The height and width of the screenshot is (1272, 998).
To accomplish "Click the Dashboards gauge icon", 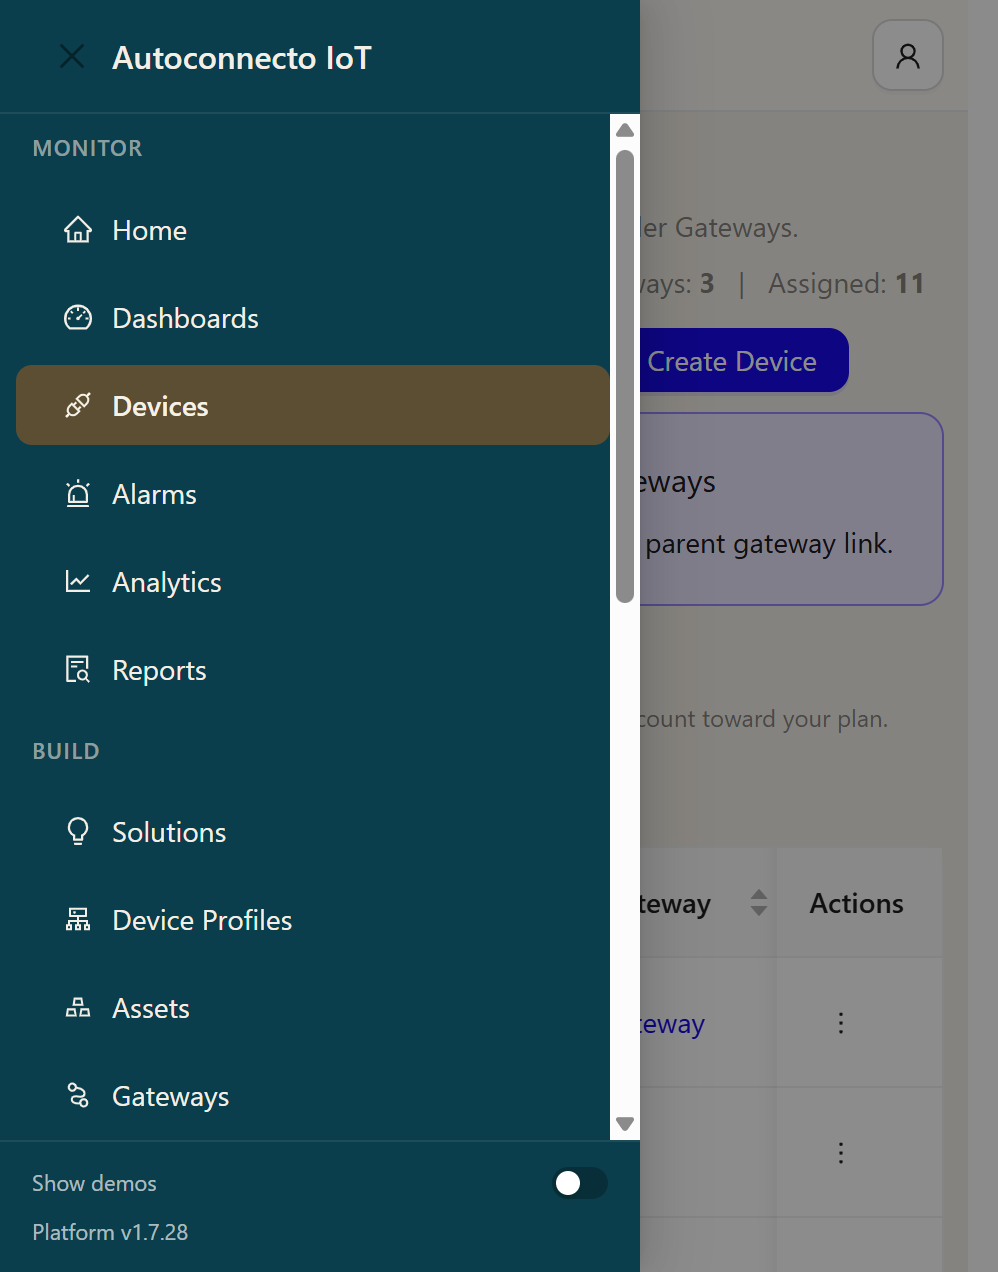I will (78, 318).
